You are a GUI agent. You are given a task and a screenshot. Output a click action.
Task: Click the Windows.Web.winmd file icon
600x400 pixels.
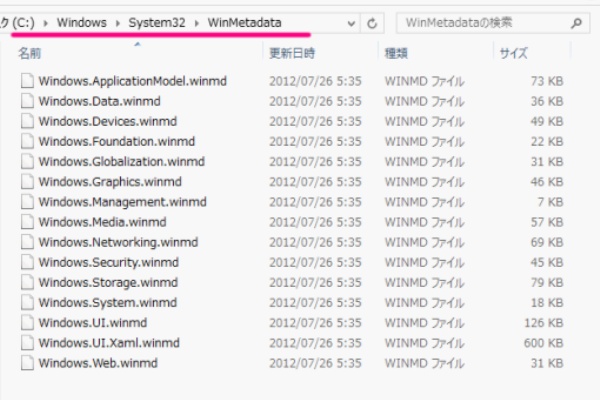[x=27, y=363]
